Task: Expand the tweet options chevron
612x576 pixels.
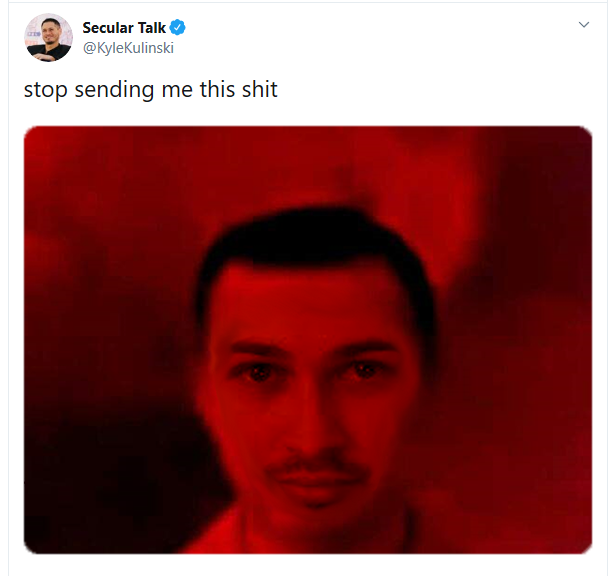Action: (584, 25)
